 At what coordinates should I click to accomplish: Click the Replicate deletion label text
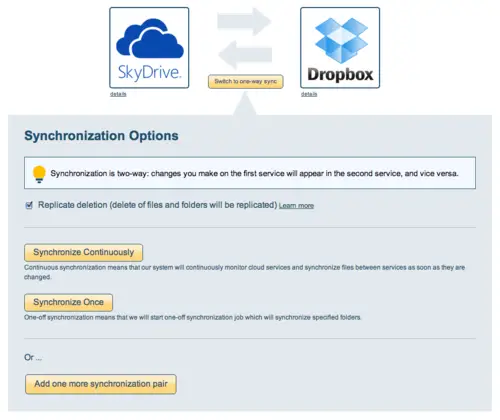coord(157,205)
